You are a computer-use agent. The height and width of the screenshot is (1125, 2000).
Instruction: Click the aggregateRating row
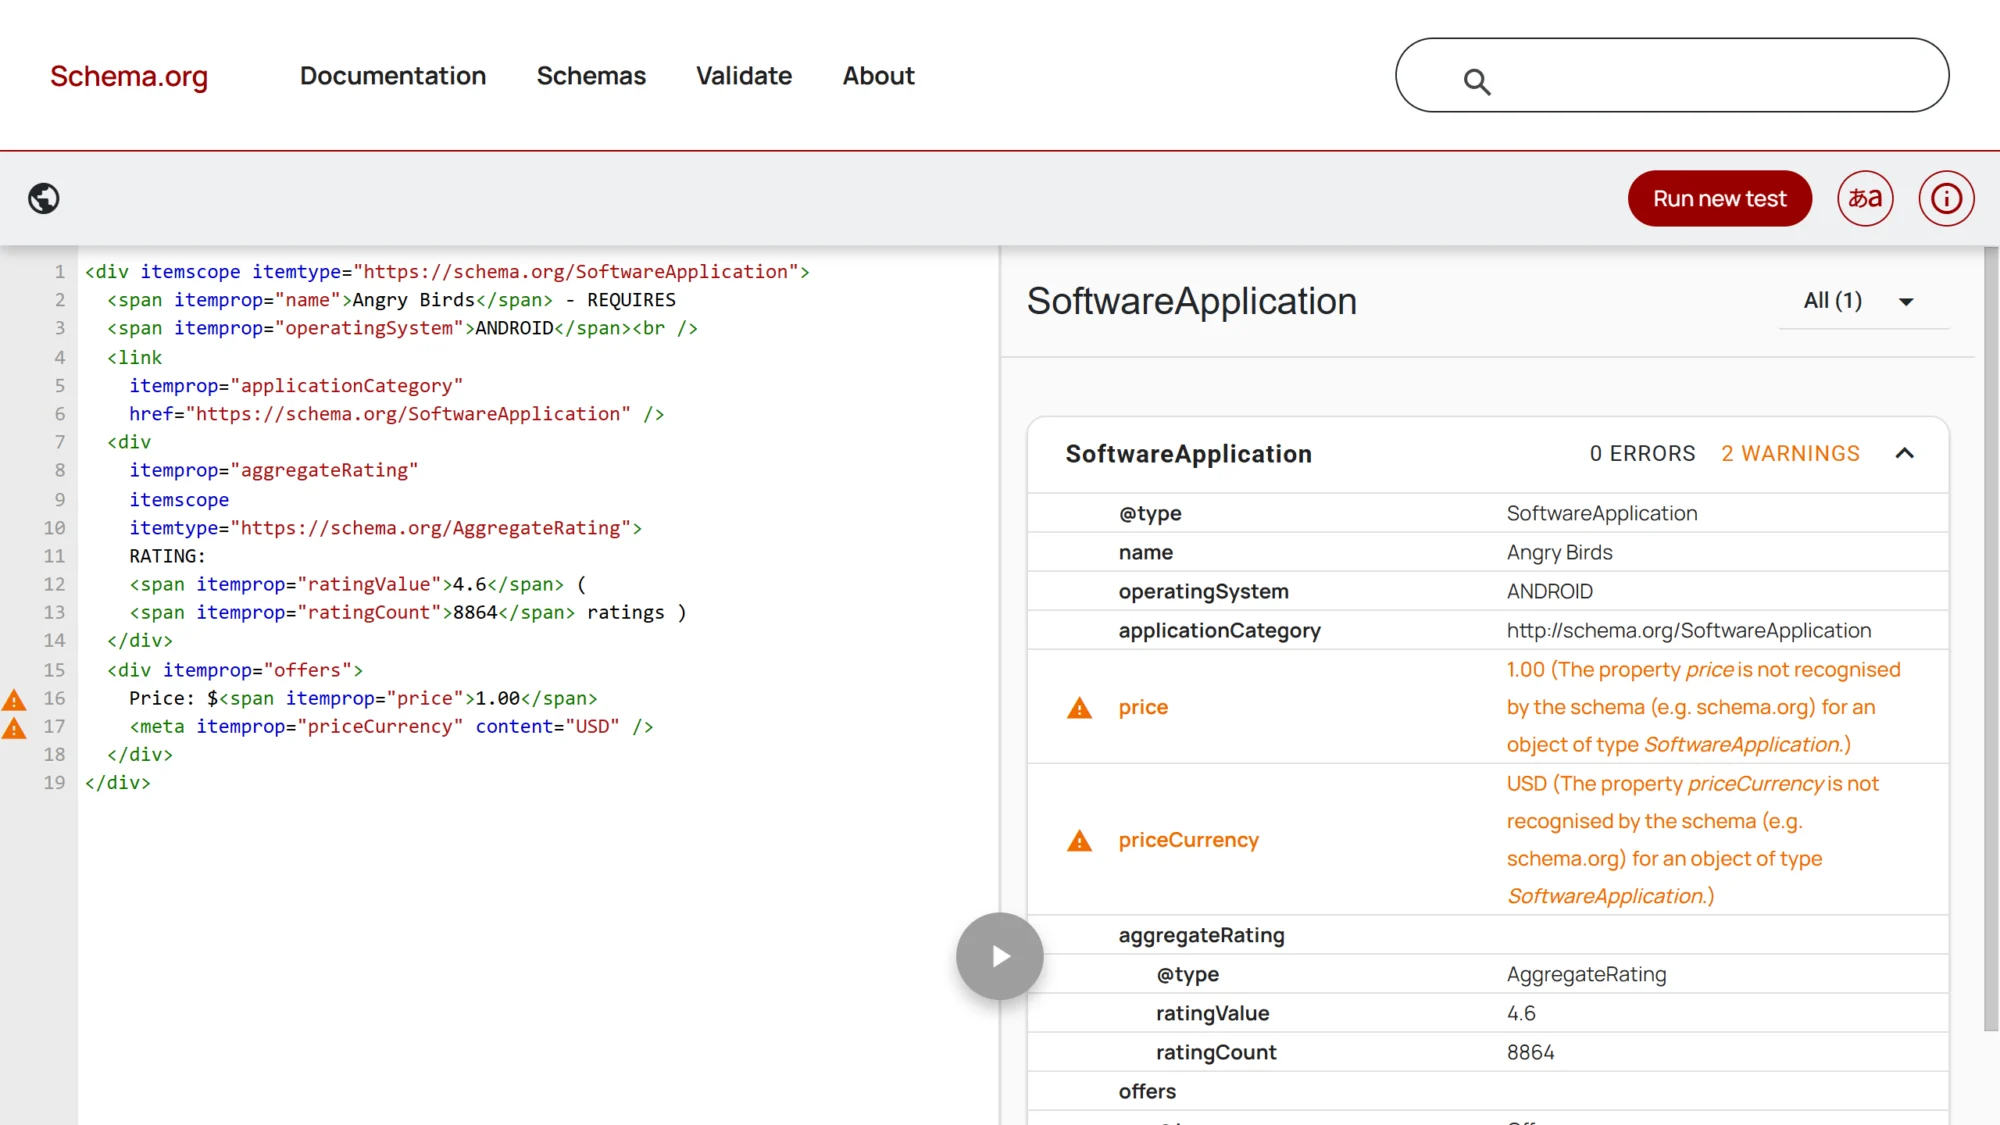1488,935
